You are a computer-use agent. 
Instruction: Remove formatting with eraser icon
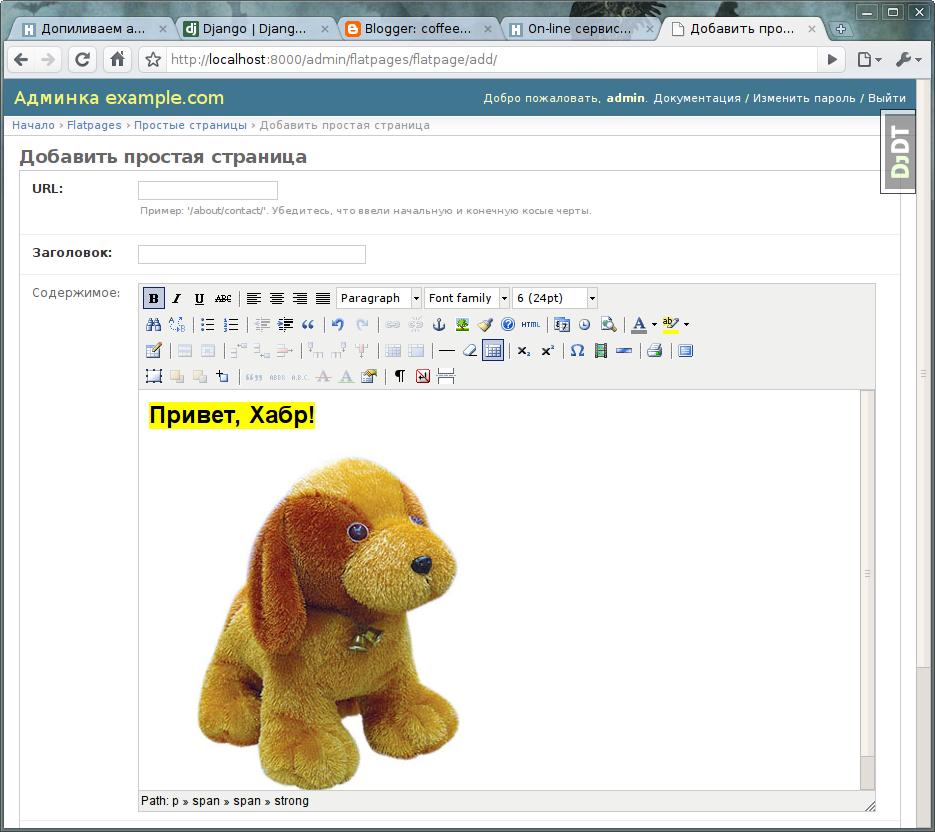[470, 351]
